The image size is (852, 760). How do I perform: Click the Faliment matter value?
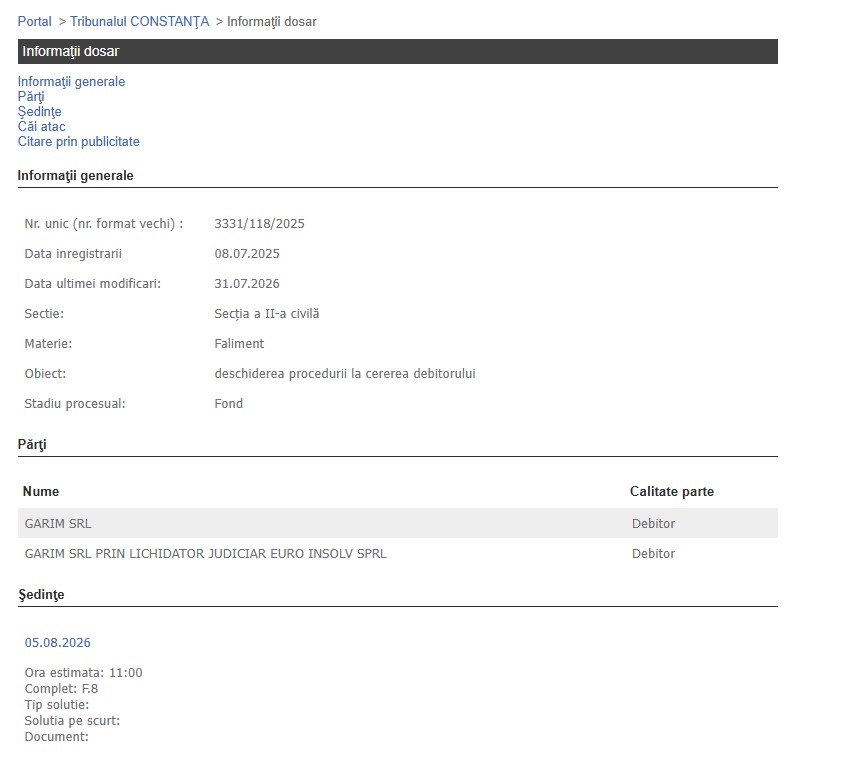[239, 344]
